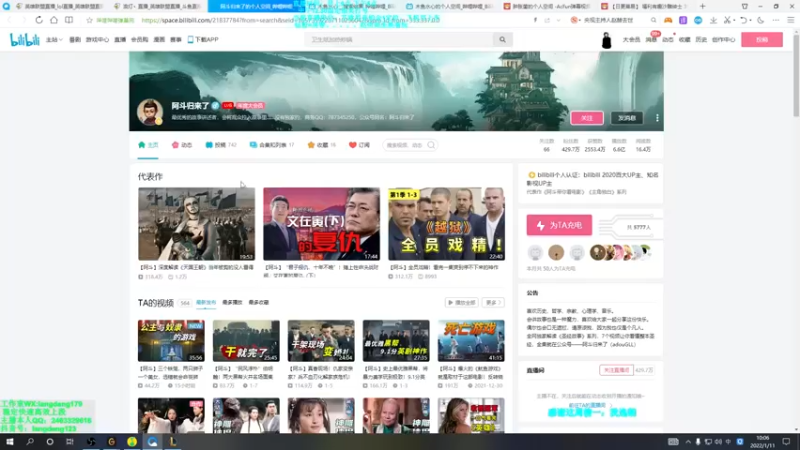This screenshot has height=450, width=800.
Task: Click the bilibili logo in the header
Action: coord(24,39)
